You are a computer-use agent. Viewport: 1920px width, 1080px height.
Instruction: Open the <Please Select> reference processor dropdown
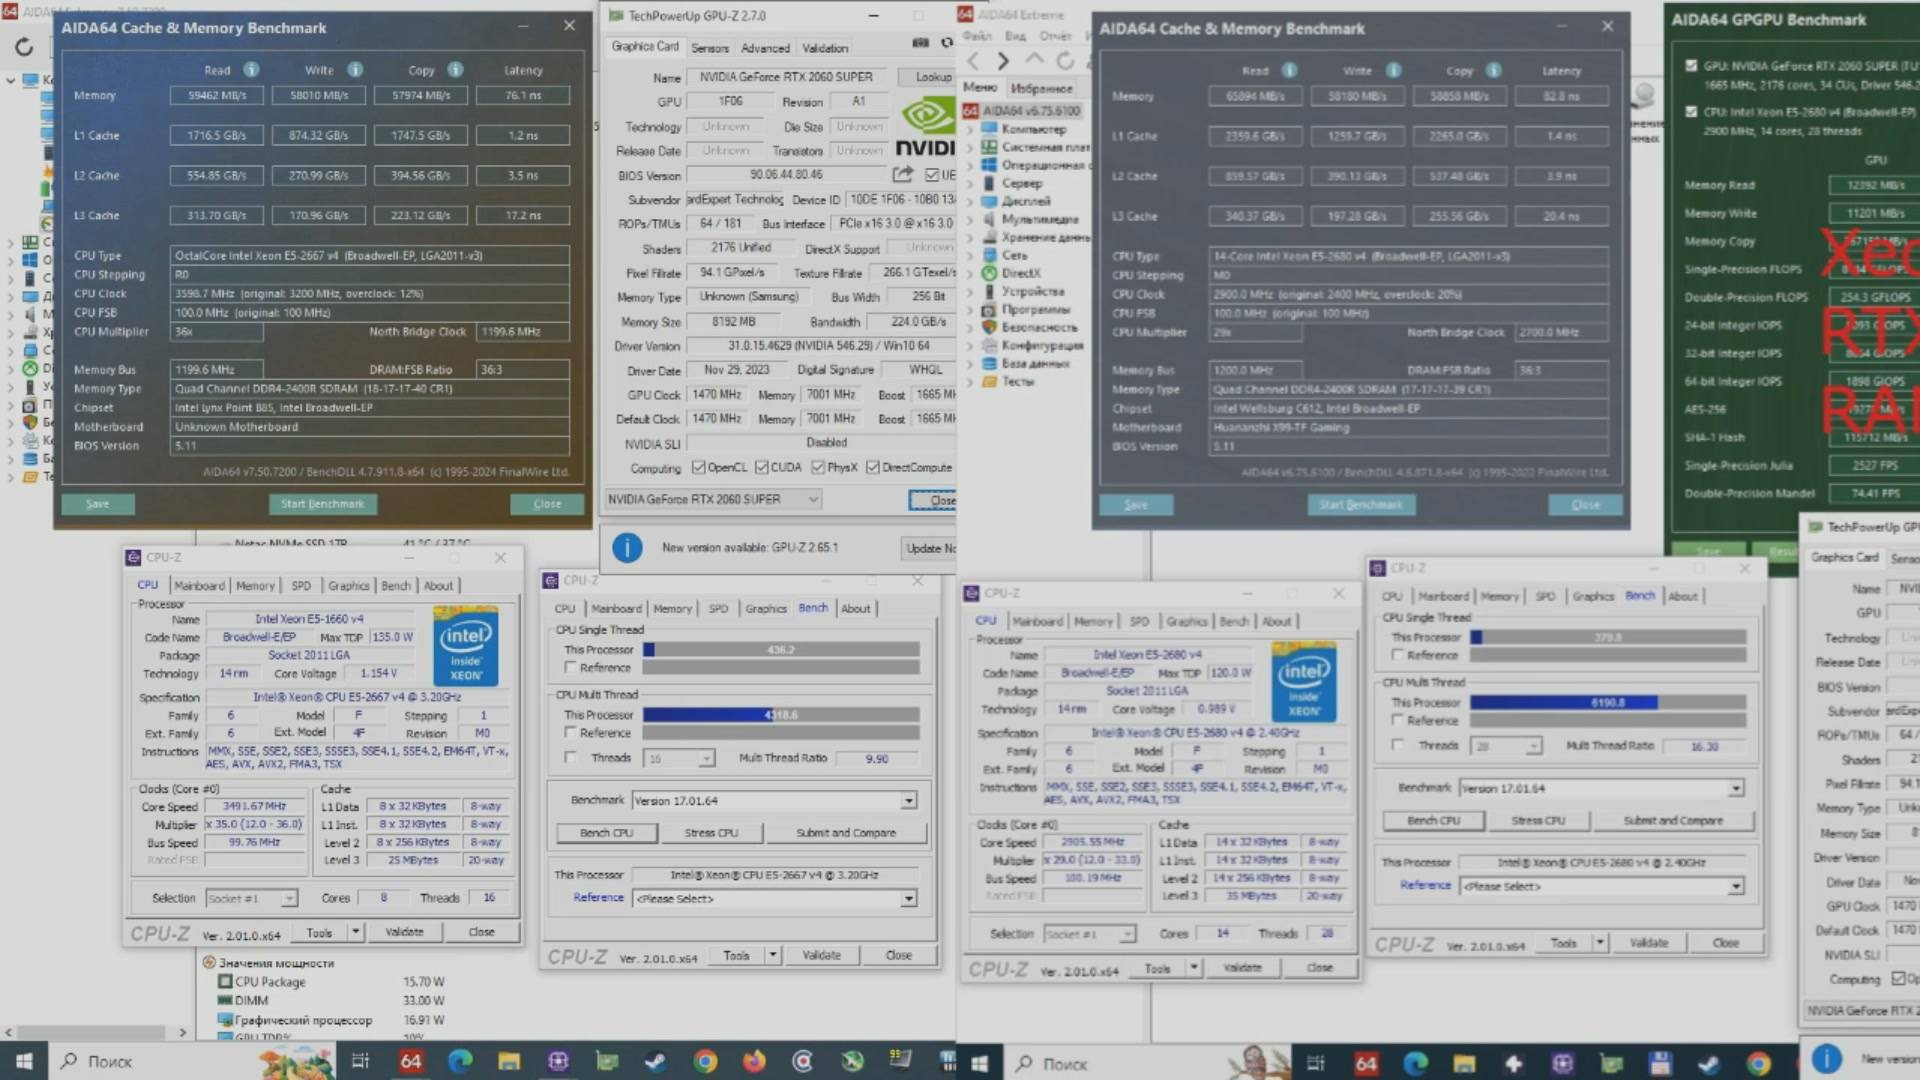click(908, 898)
